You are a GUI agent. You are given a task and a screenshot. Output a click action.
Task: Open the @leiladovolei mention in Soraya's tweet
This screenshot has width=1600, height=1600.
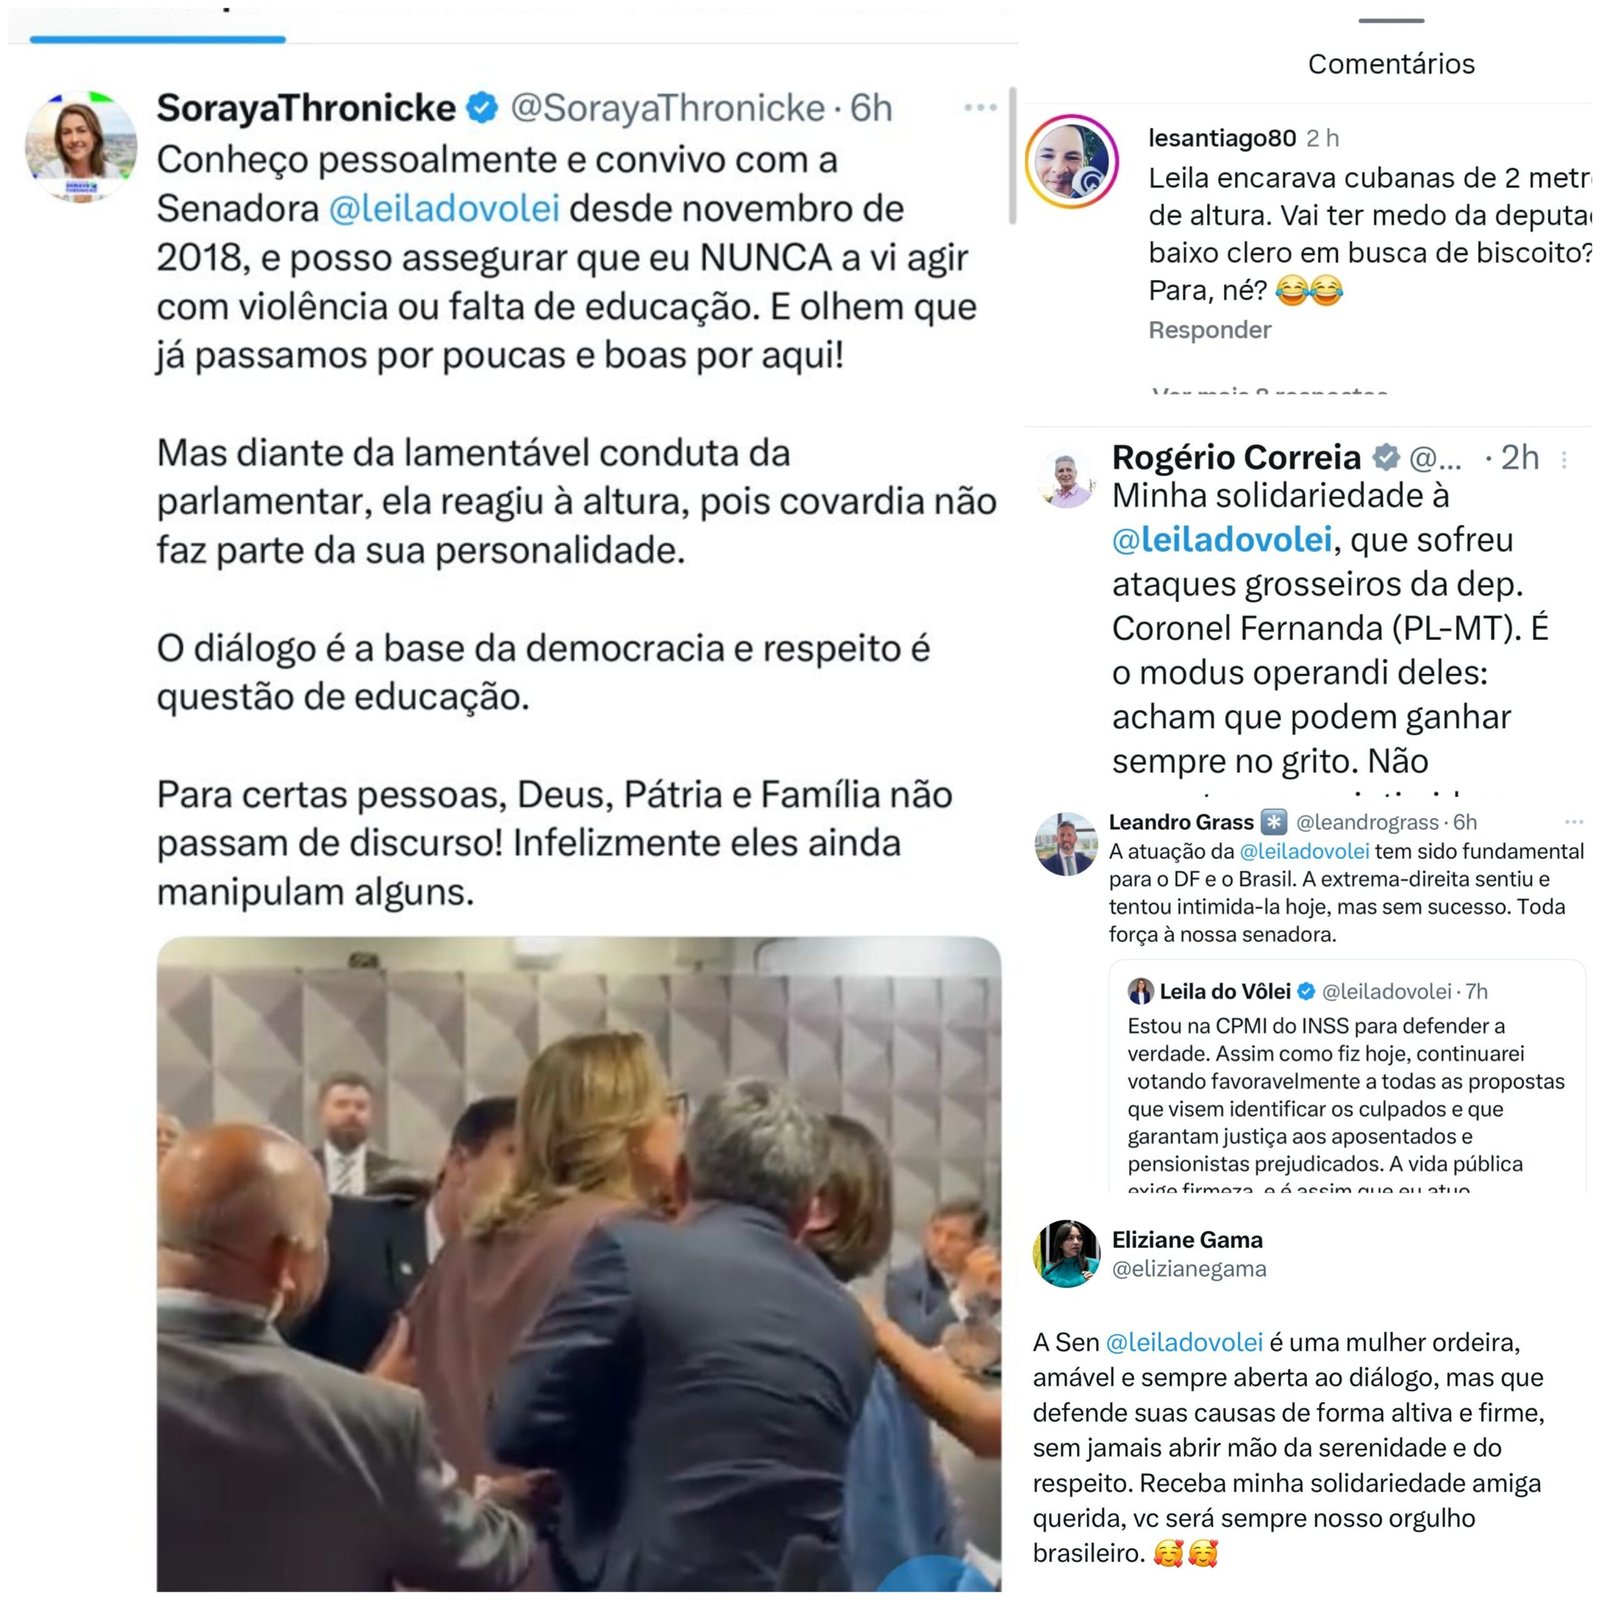(444, 209)
